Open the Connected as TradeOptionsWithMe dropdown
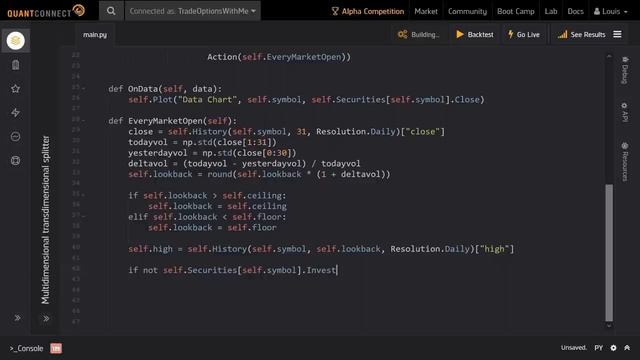Screen dimensions: 640x360 [193, 11]
